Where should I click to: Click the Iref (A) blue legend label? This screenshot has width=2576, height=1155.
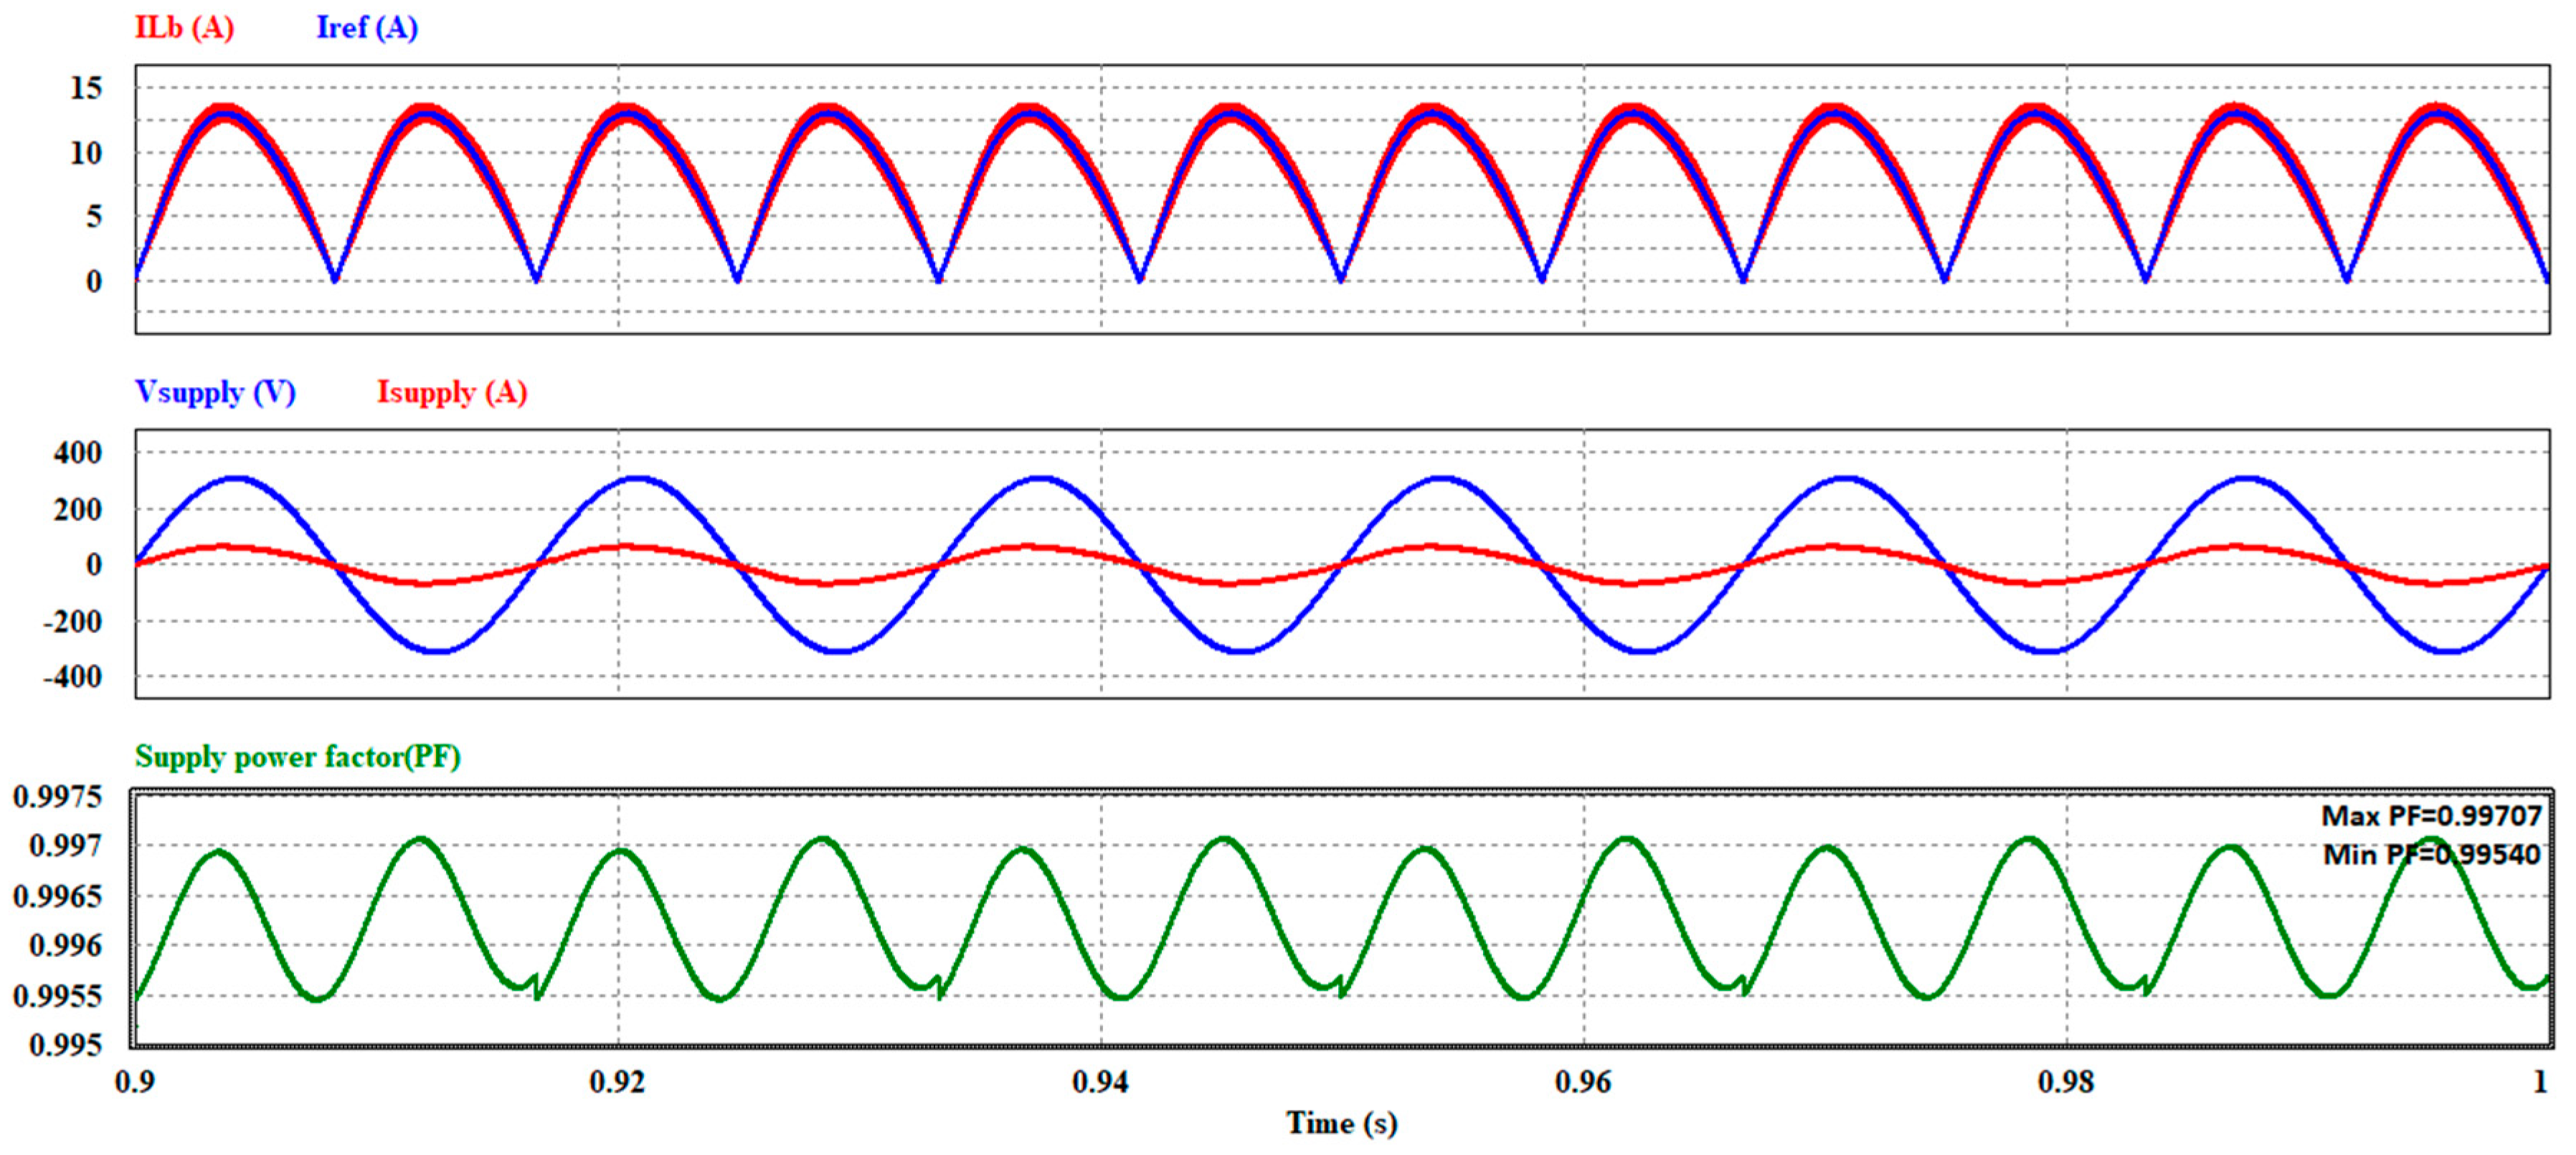(367, 28)
